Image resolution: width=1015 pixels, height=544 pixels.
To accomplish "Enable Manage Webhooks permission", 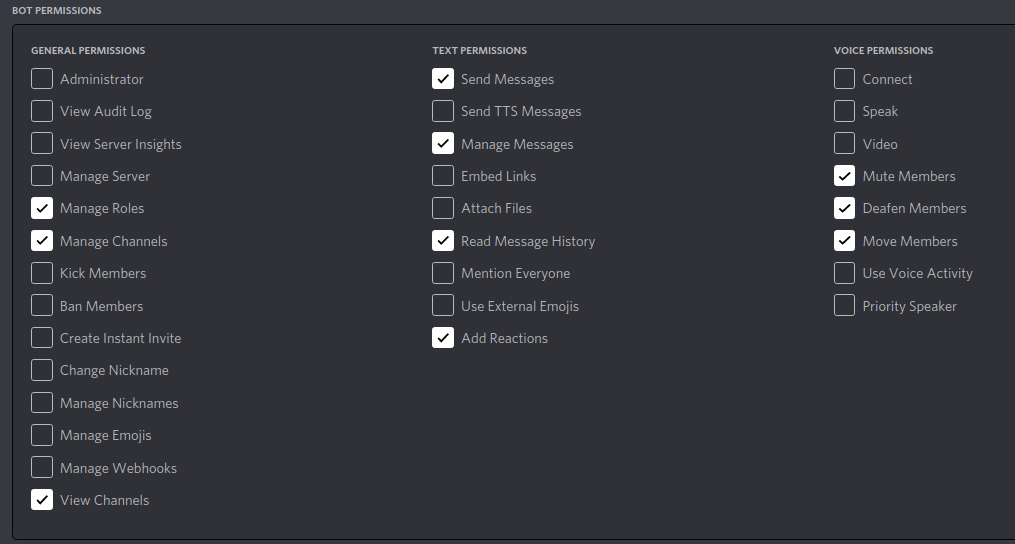I will click(x=42, y=468).
